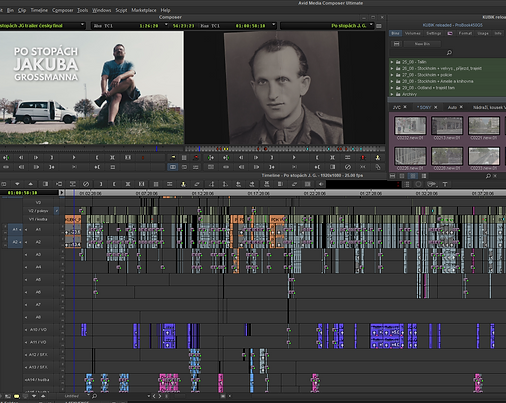Play the record monitor sequence
The image size is (506, 403).
click(294, 157)
